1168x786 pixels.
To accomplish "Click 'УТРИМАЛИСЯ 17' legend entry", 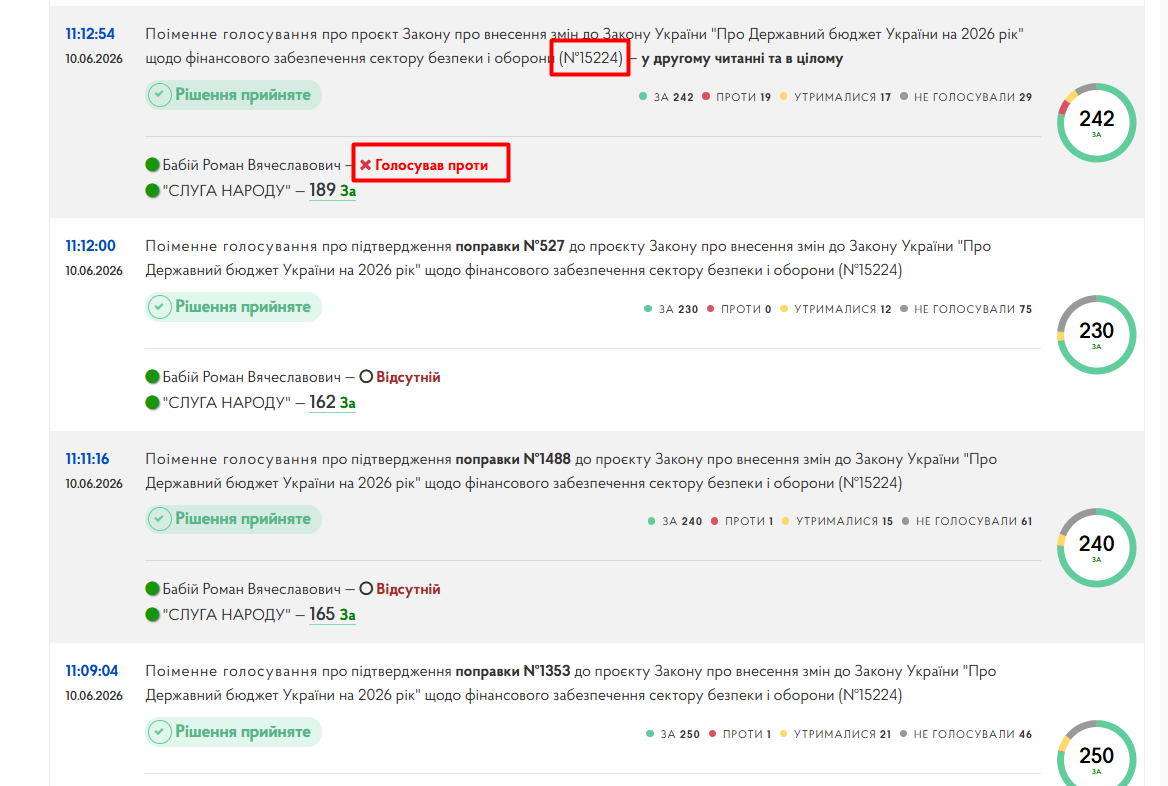I will [835, 97].
